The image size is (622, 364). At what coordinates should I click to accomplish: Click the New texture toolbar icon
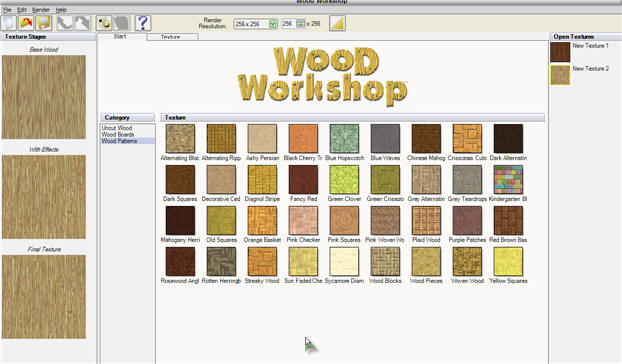click(9, 23)
